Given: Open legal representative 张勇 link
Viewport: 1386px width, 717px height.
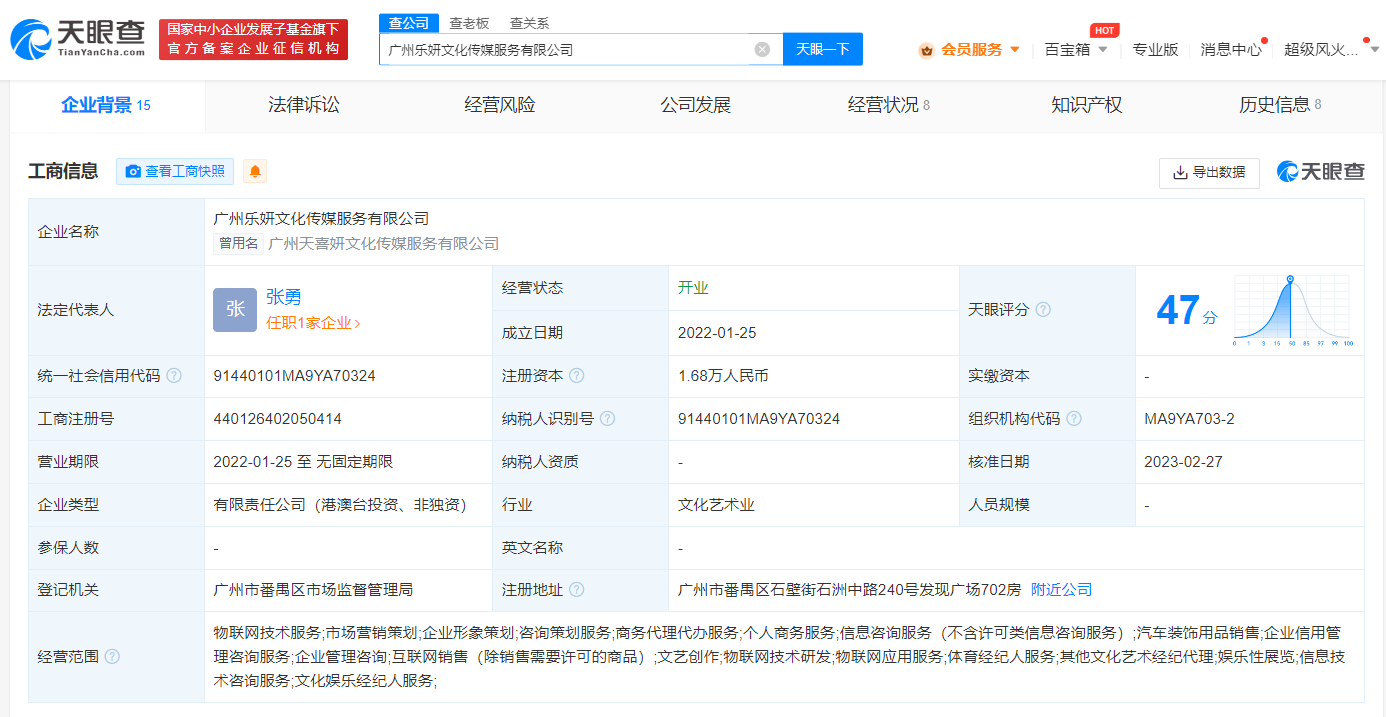Looking at the screenshot, I should (x=283, y=297).
